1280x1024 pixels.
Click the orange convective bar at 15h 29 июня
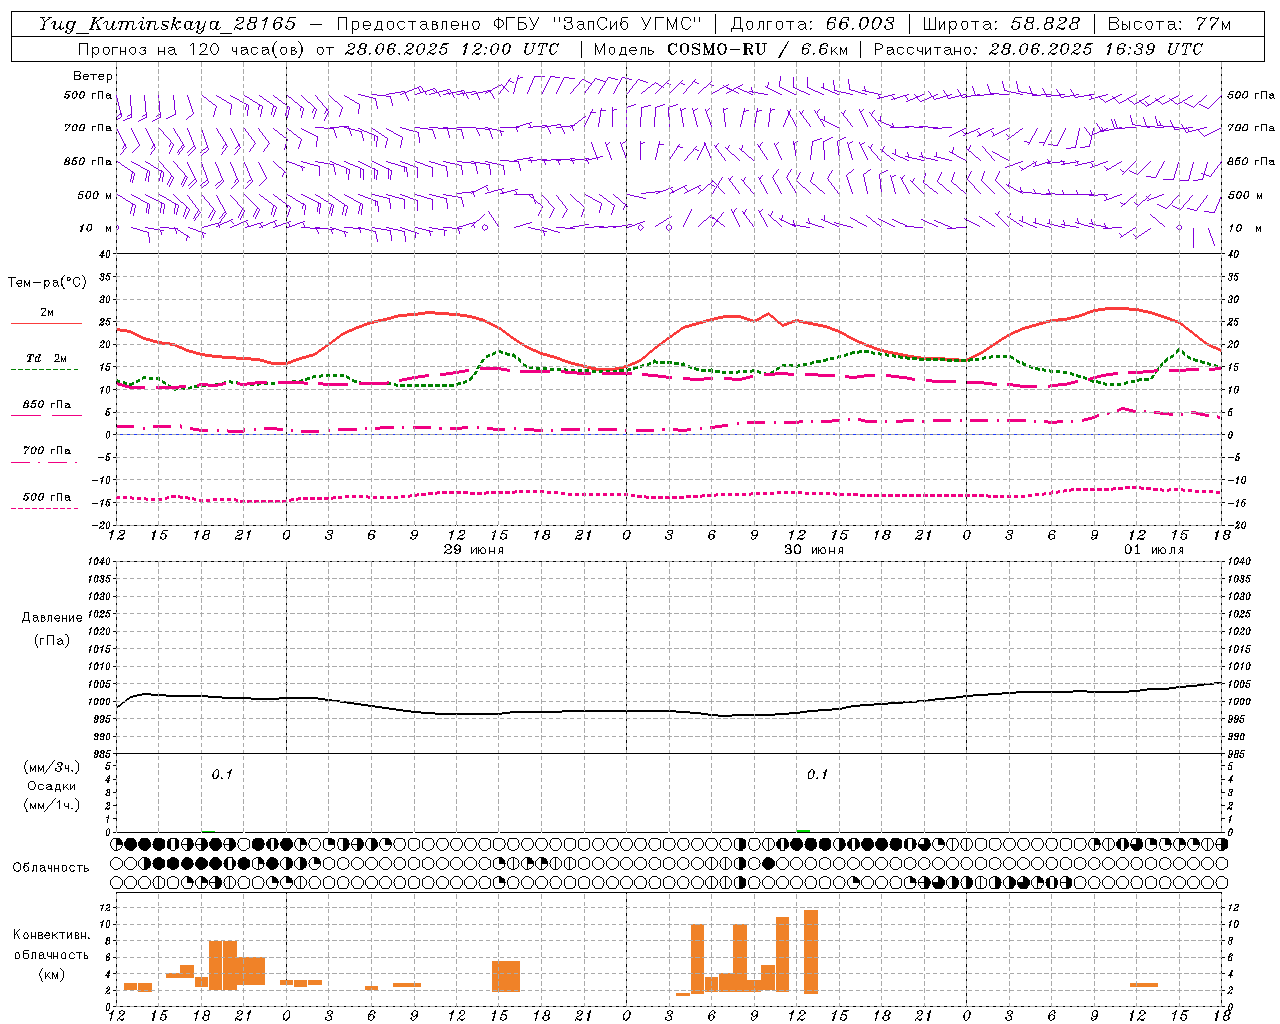tap(506, 976)
